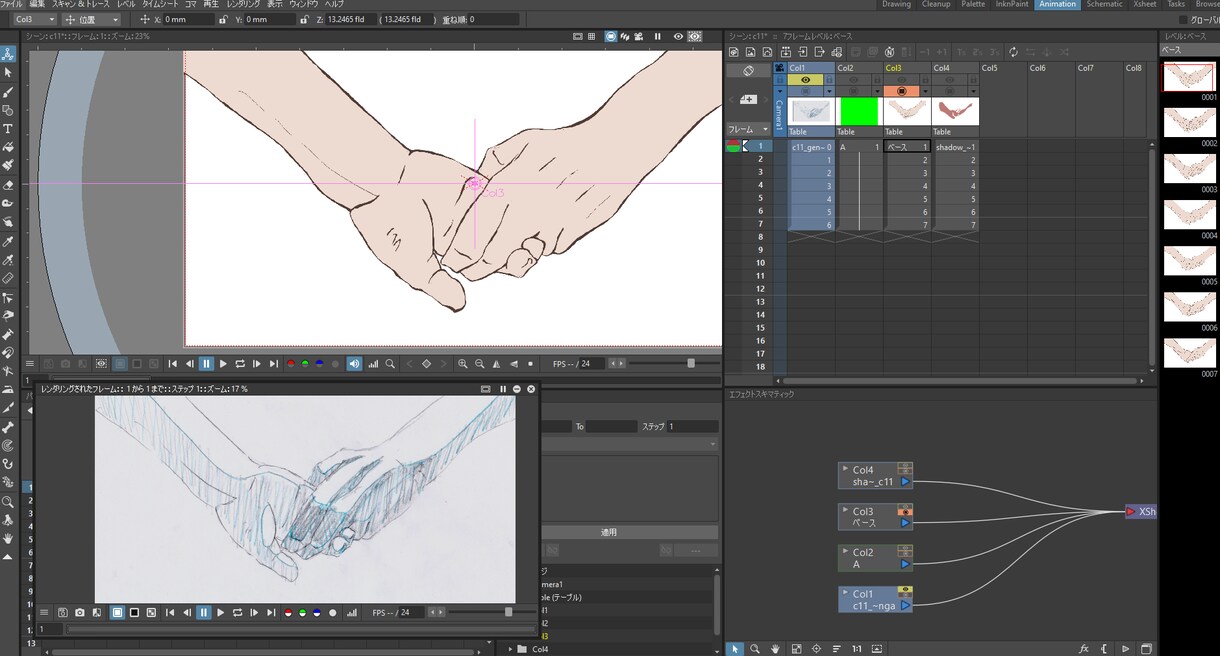Toggle sound on viewer playback bar
The image size is (1220, 656).
click(x=354, y=364)
